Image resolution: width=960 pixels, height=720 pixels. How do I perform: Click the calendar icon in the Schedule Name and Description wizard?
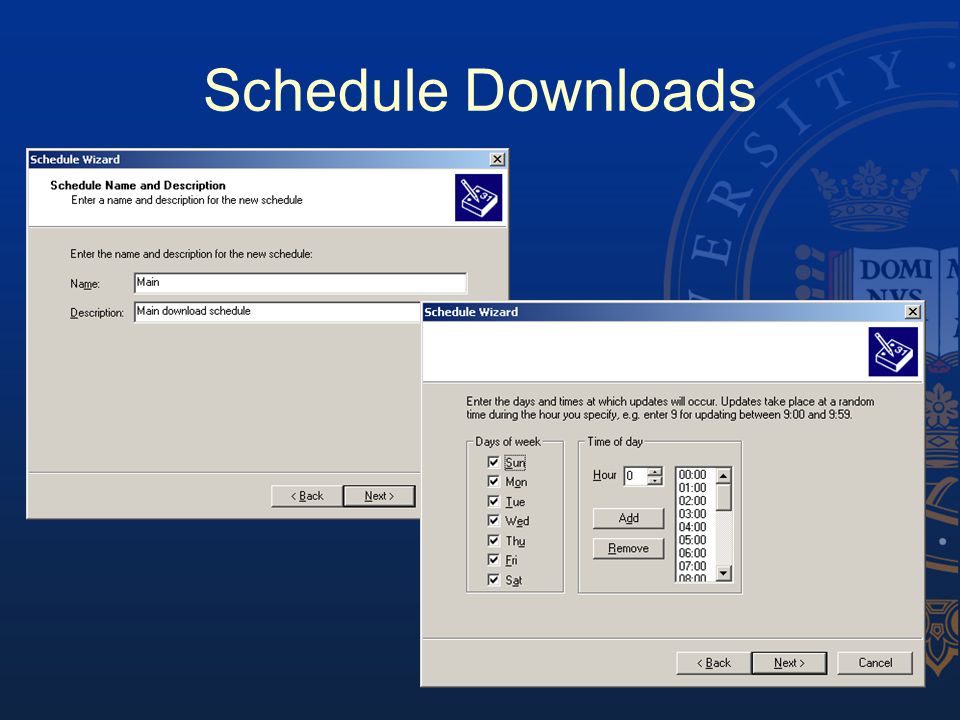[x=478, y=198]
